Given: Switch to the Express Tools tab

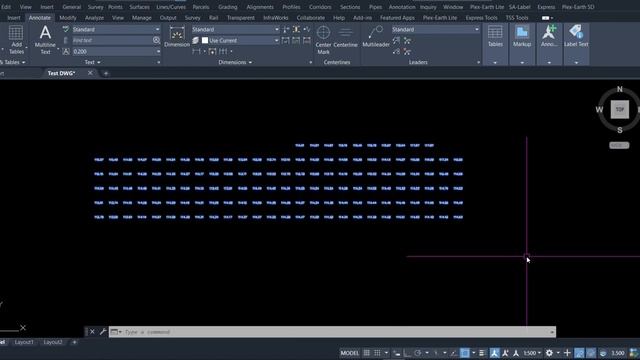Looking at the screenshot, I should tap(481, 18).
